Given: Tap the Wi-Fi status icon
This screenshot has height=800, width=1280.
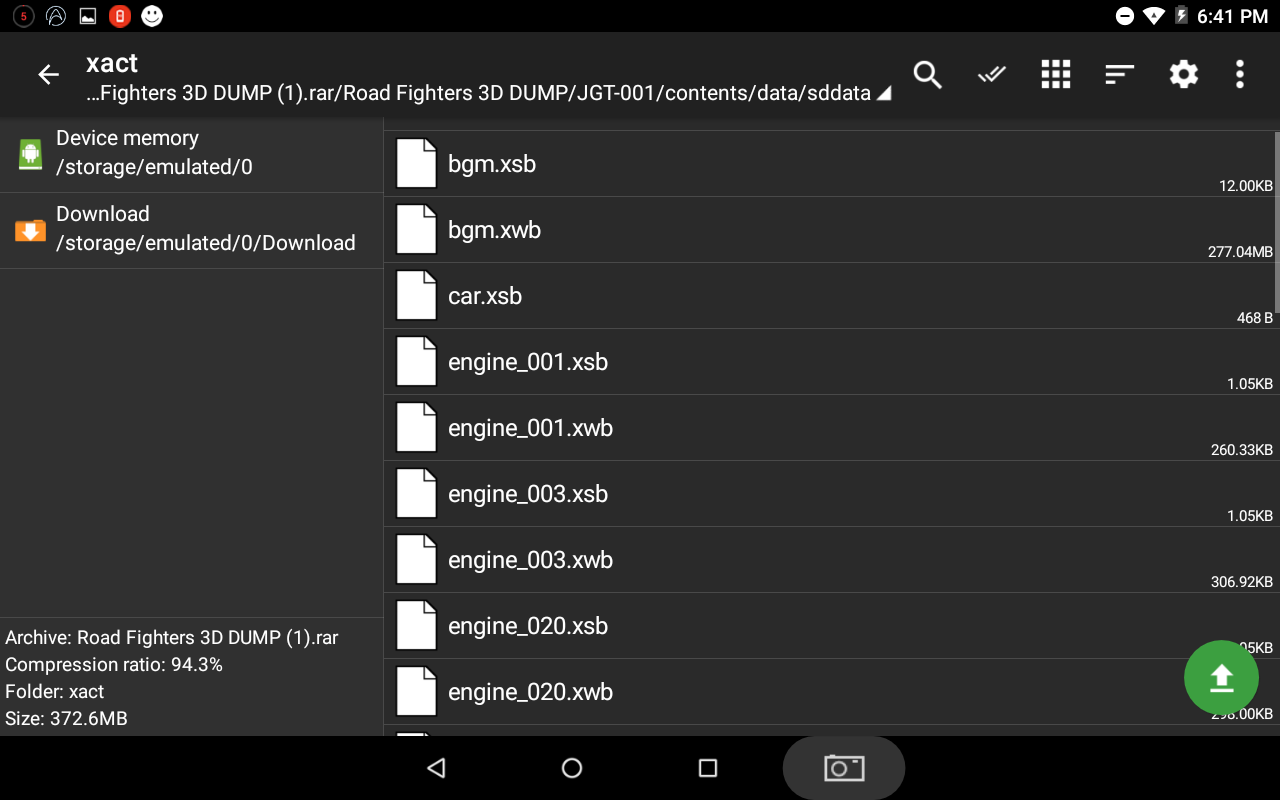Looking at the screenshot, I should pos(1153,16).
